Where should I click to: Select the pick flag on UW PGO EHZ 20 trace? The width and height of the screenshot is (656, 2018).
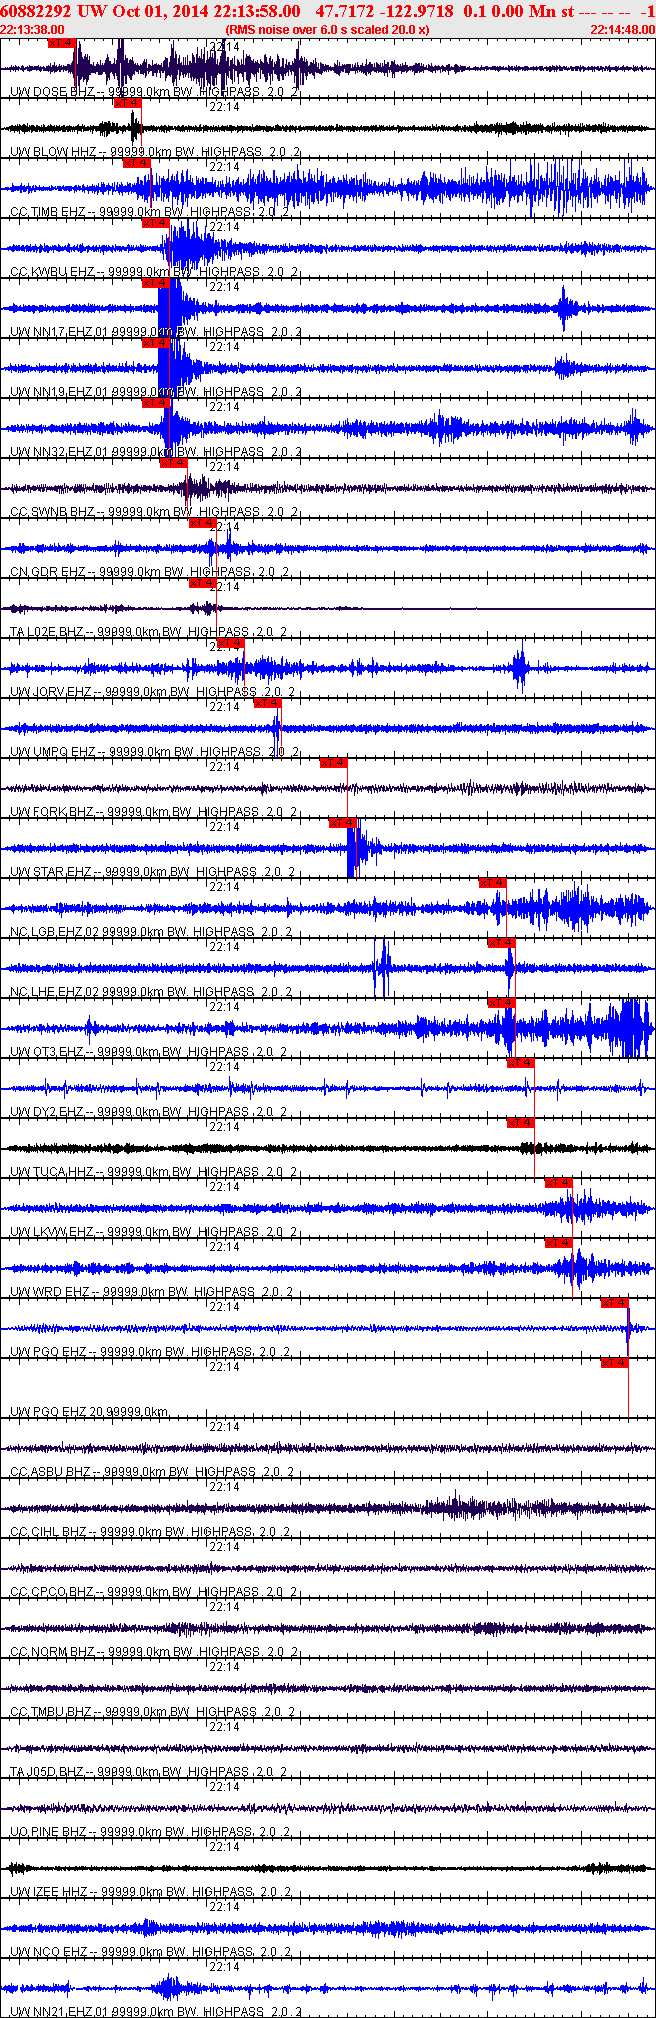pos(614,1363)
